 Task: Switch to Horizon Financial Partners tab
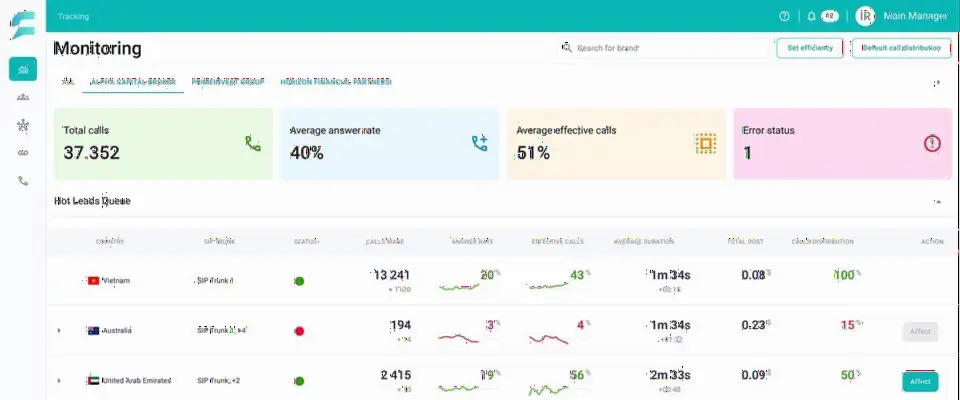point(336,81)
